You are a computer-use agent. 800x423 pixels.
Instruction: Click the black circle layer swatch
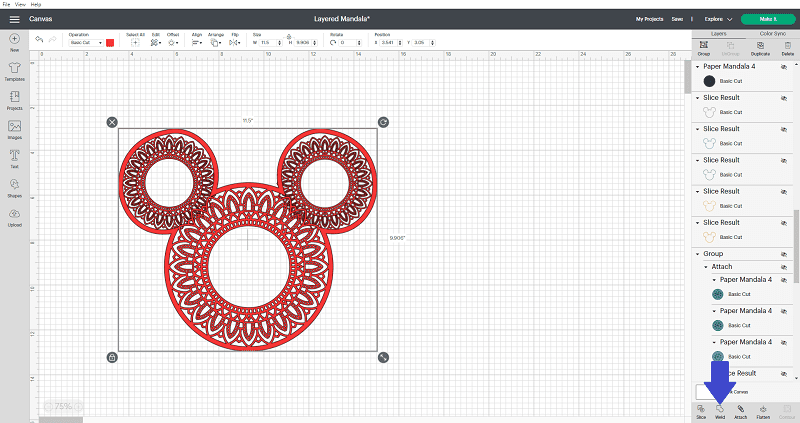(x=709, y=81)
